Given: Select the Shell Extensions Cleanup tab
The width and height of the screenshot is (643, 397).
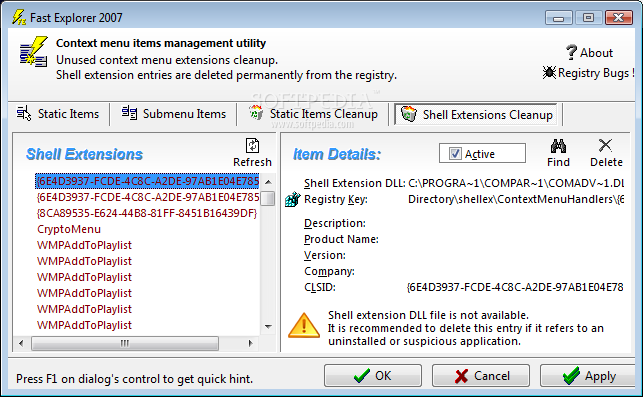Looking at the screenshot, I should click(x=477, y=114).
